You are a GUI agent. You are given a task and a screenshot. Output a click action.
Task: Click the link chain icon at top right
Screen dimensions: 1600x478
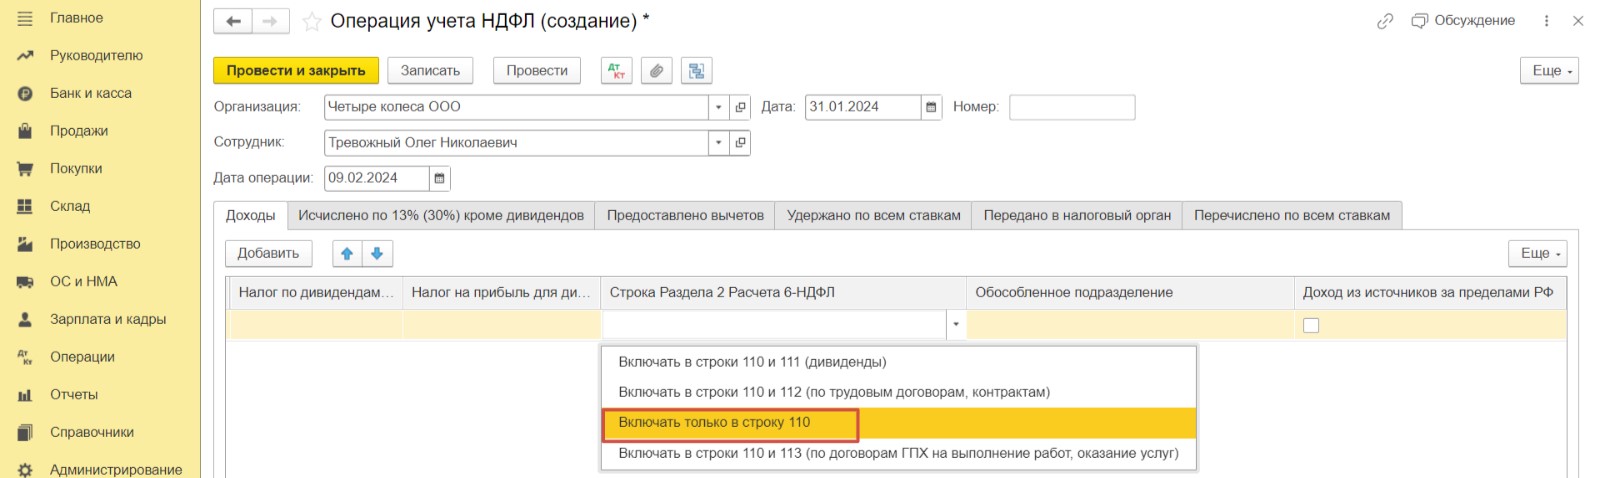coord(1385,21)
